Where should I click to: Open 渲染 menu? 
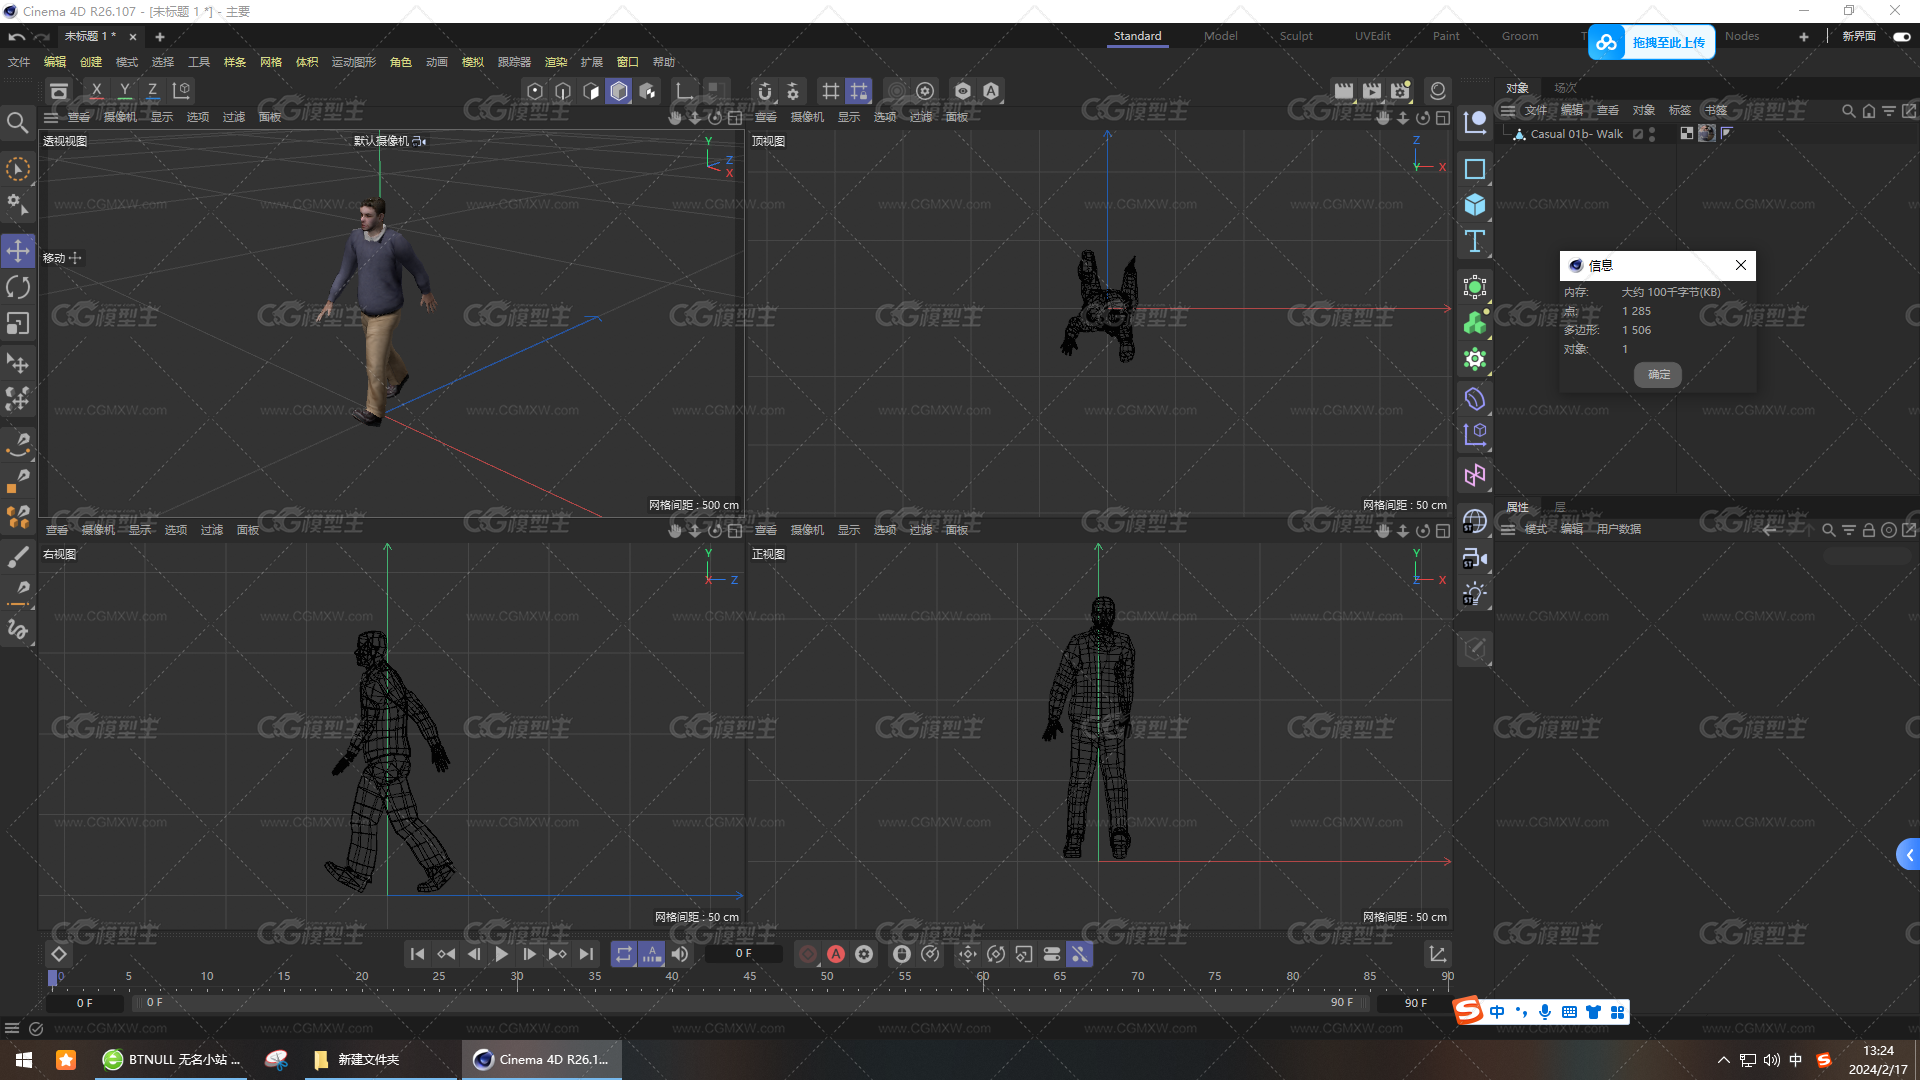pos(556,62)
